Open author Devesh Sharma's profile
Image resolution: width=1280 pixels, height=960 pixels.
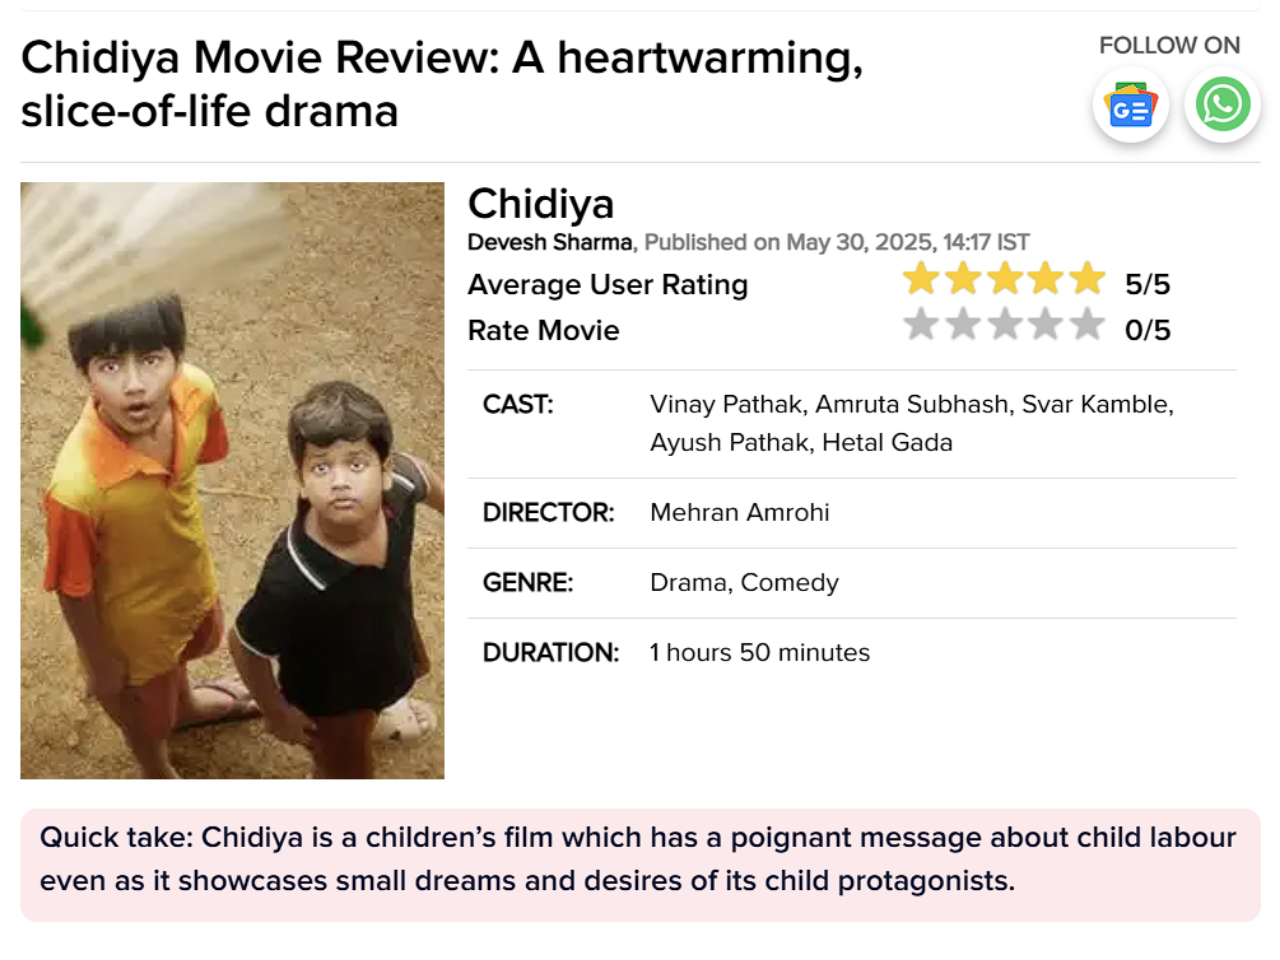coord(550,243)
